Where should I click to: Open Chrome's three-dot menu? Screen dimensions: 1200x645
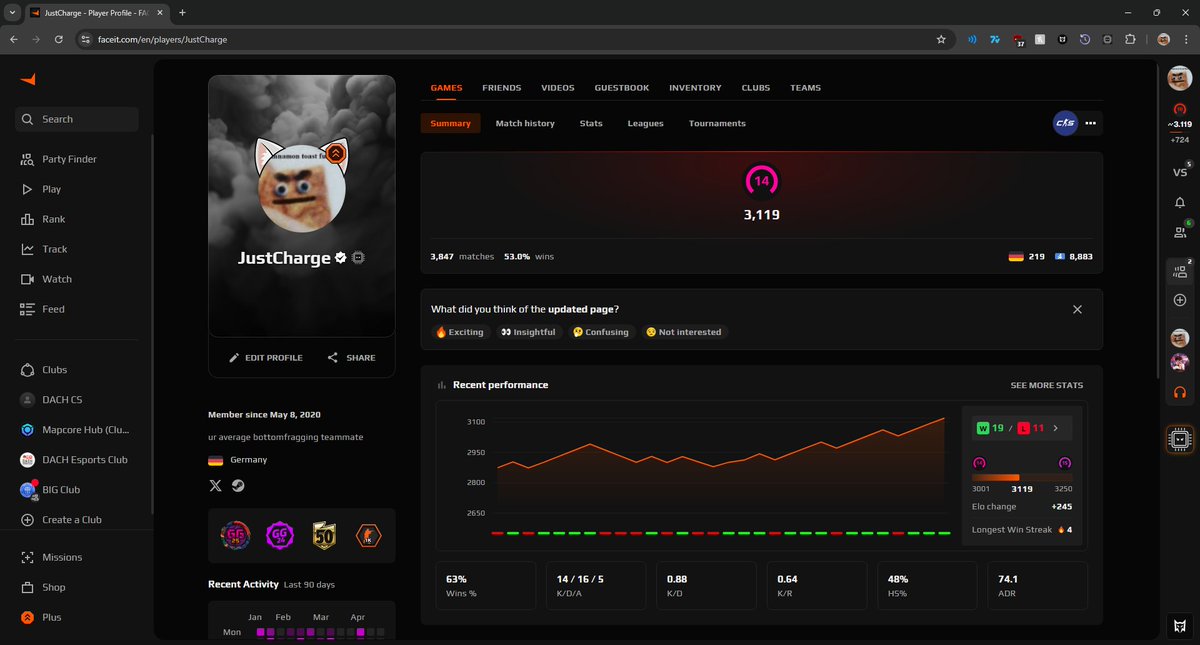[1186, 40]
